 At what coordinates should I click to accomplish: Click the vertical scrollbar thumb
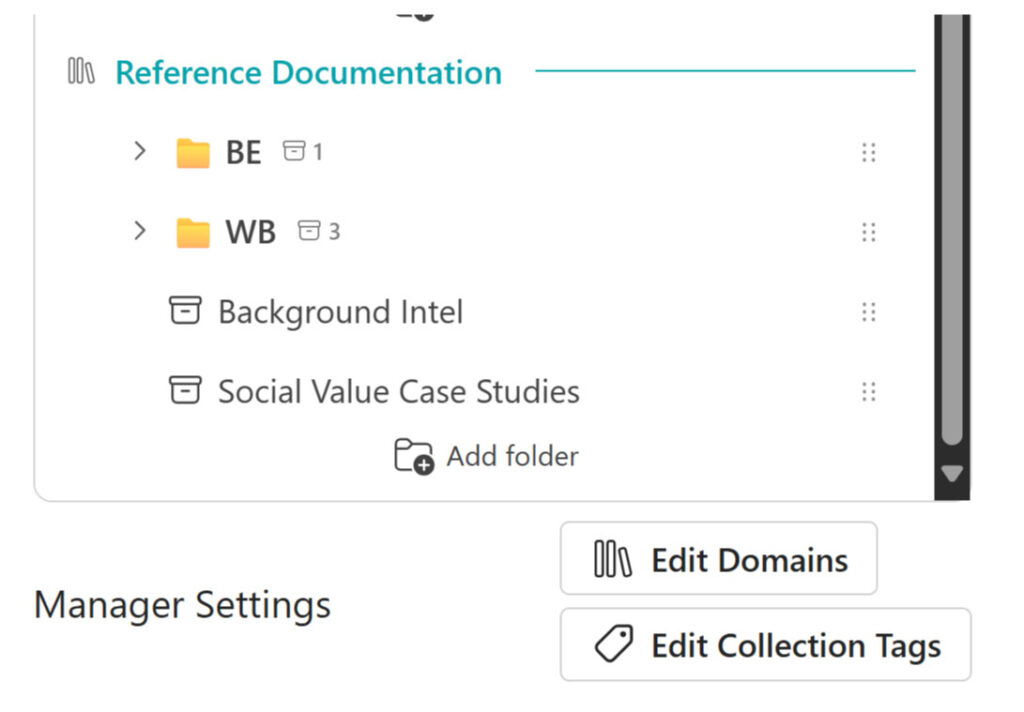click(951, 230)
